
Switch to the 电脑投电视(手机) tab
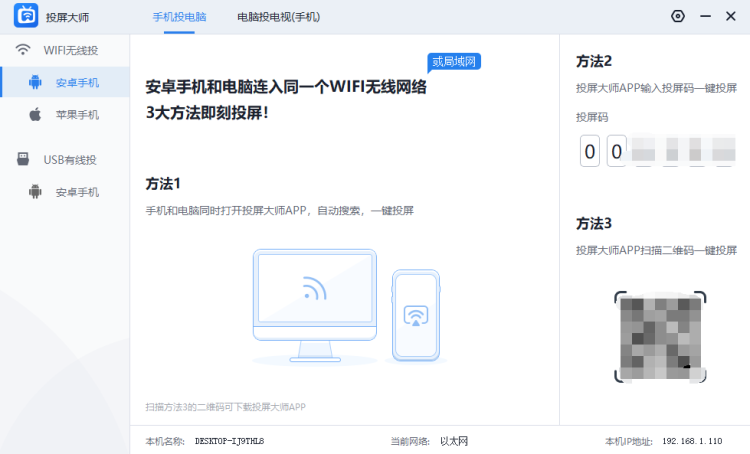[278, 17]
